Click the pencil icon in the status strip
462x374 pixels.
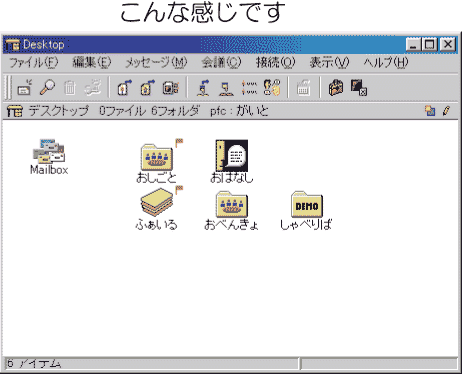point(447,111)
